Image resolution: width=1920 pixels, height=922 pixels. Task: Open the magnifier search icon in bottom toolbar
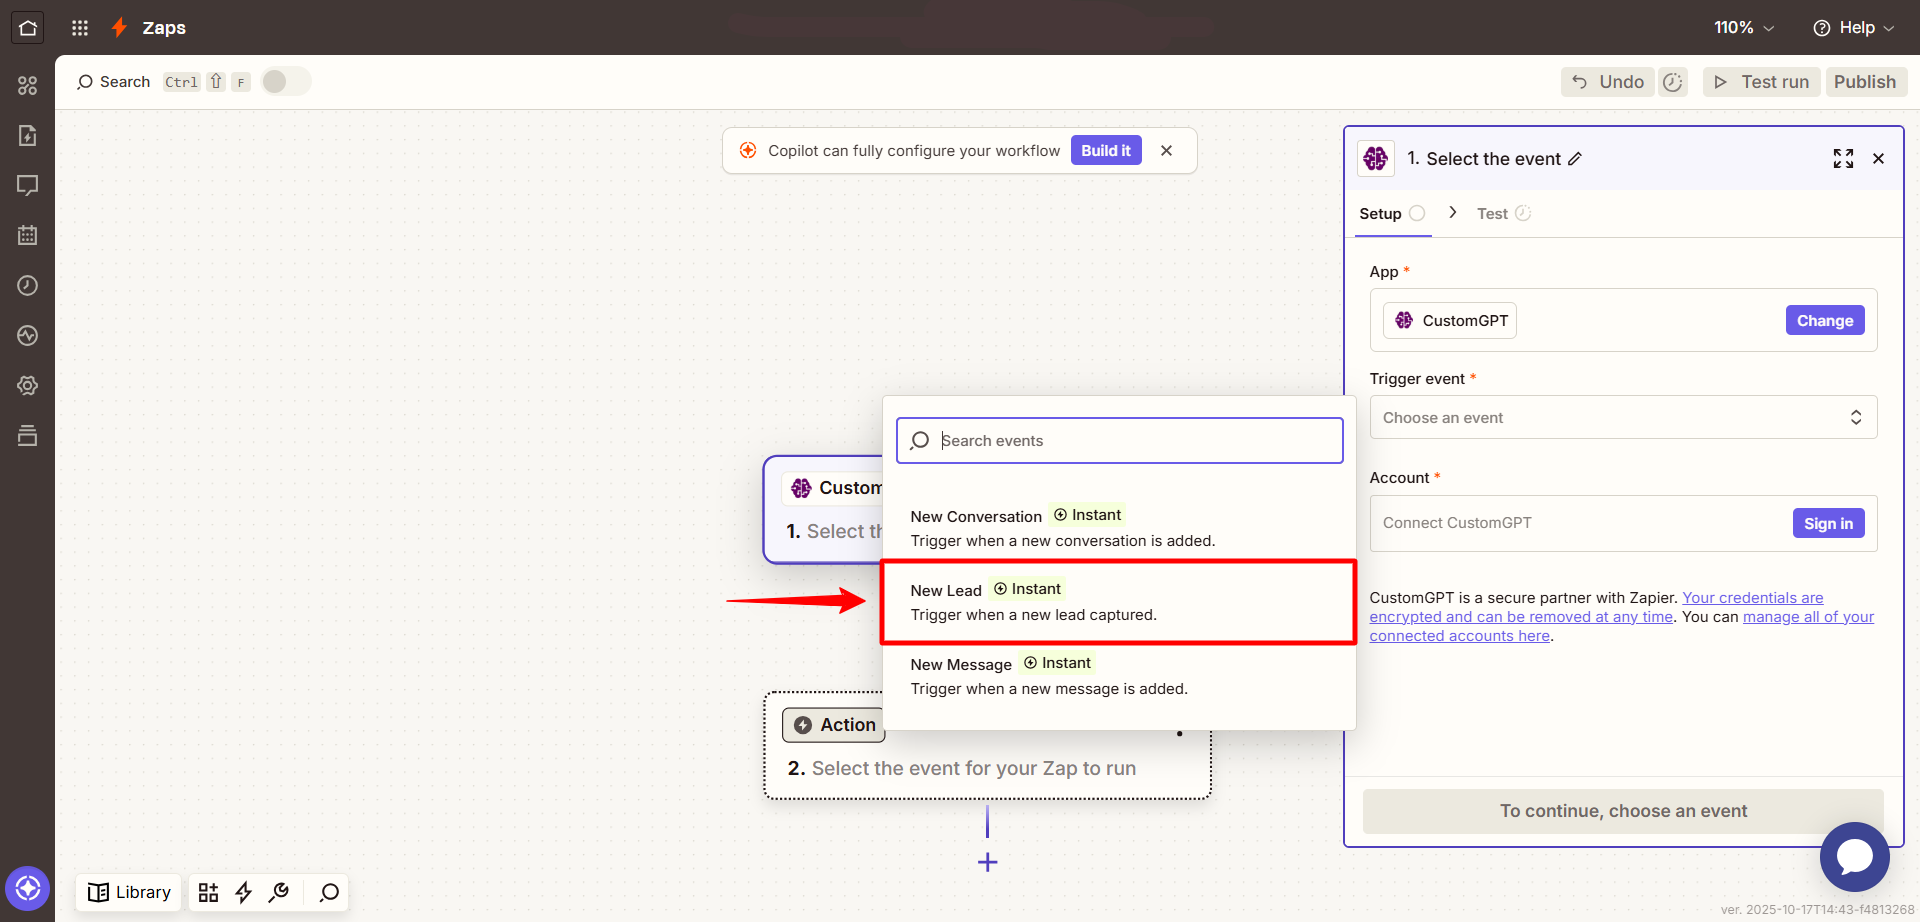pos(329,892)
